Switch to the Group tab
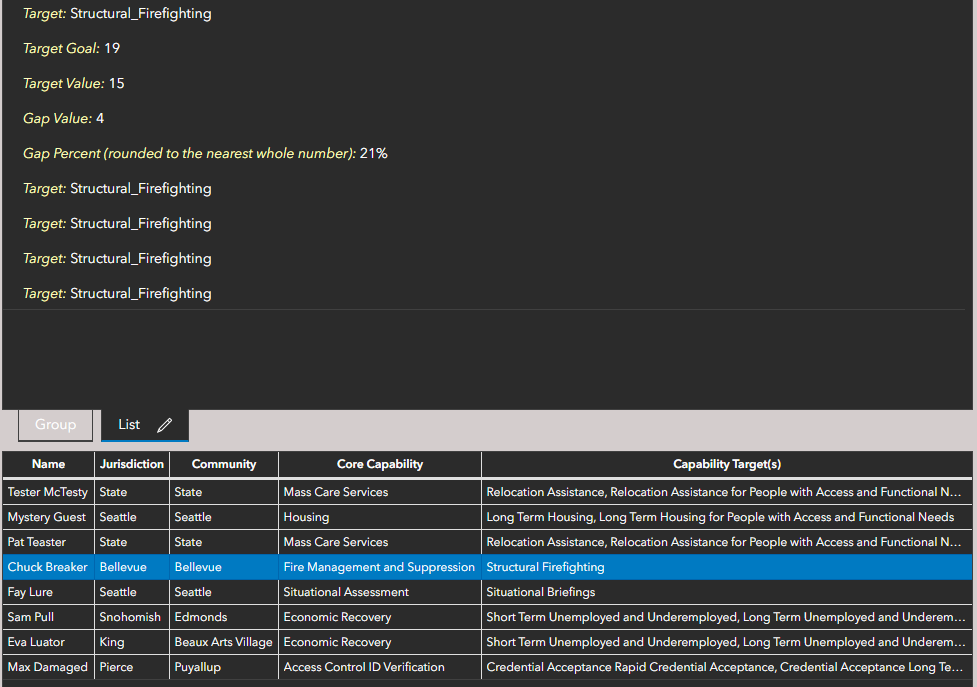This screenshot has height=687, width=977. point(55,424)
